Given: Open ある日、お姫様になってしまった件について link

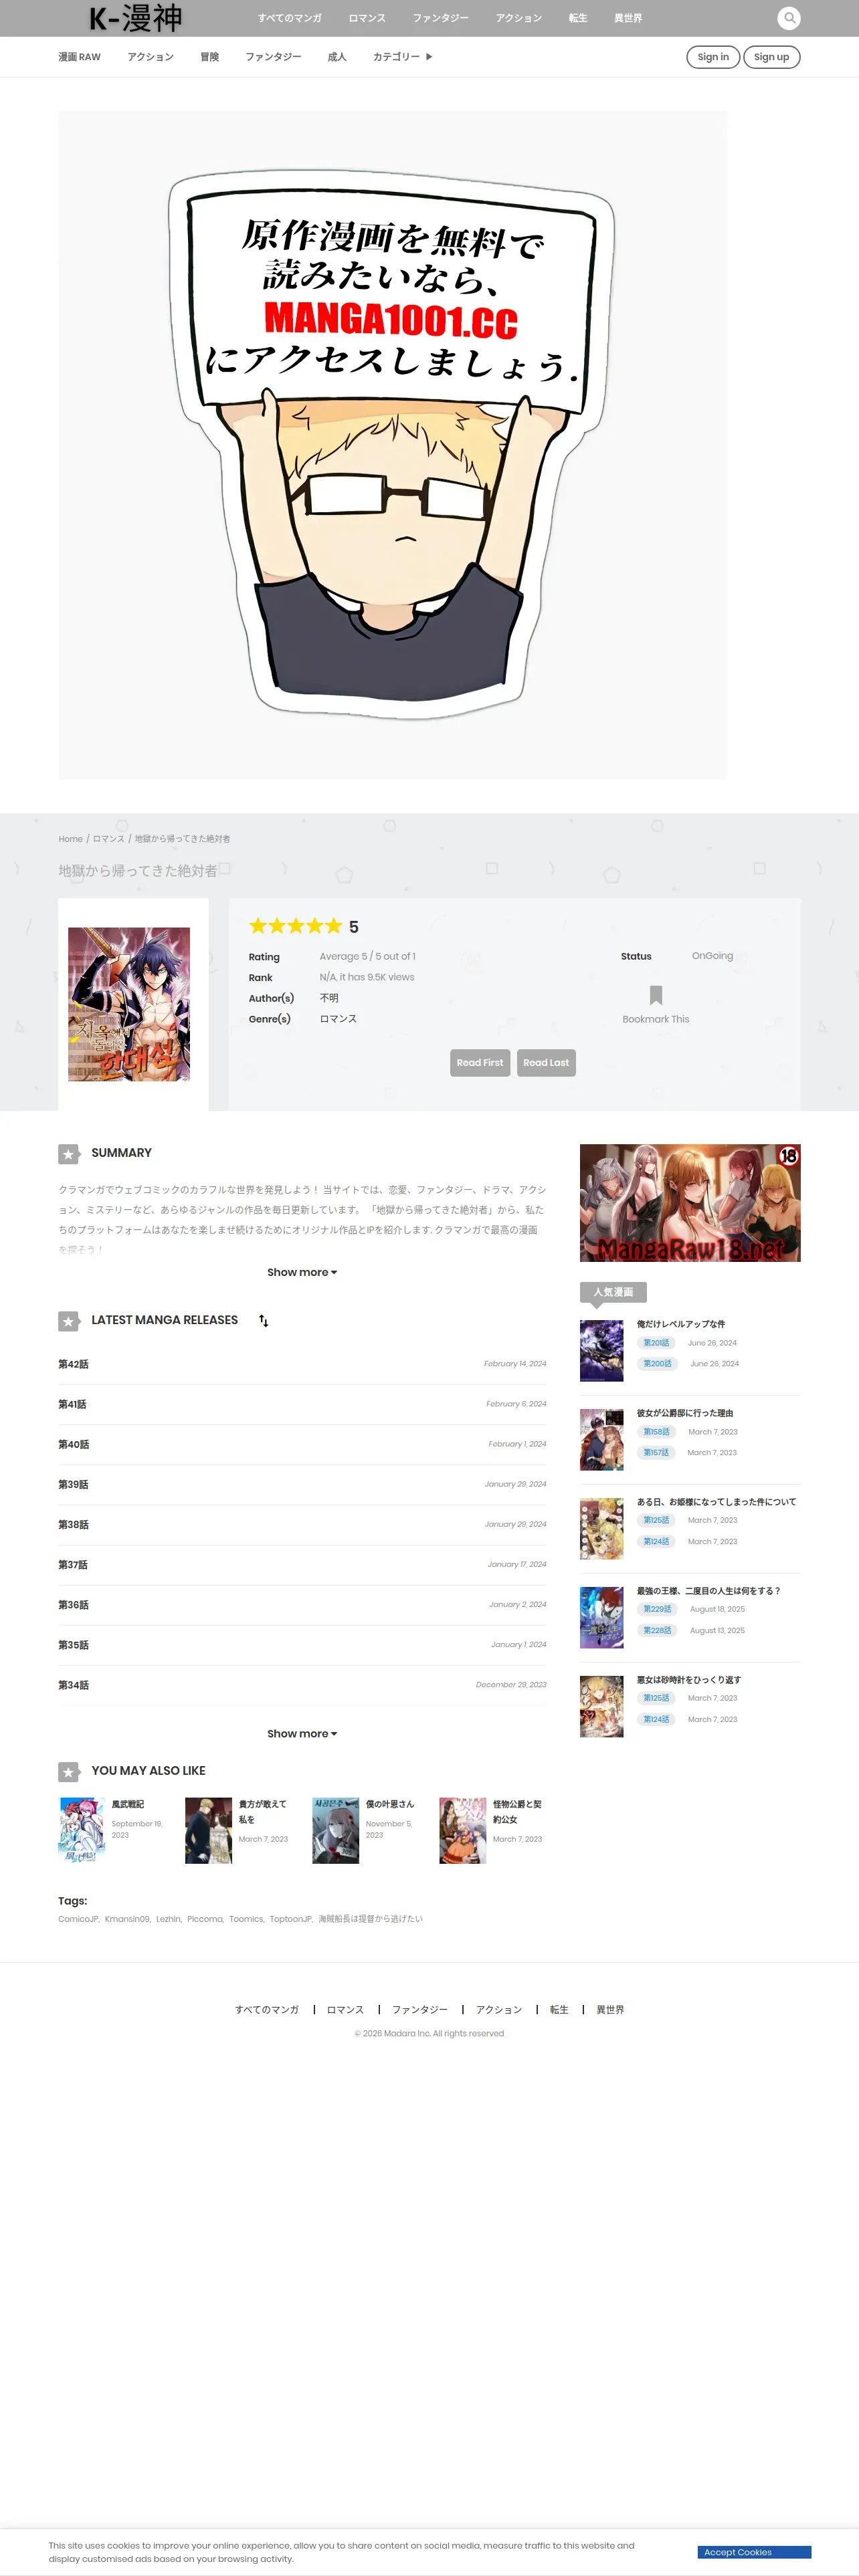Looking at the screenshot, I should [717, 1502].
